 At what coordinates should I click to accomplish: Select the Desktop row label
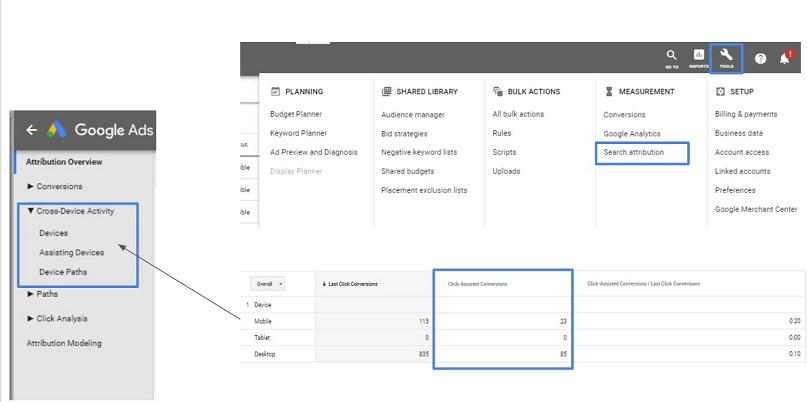click(x=265, y=354)
